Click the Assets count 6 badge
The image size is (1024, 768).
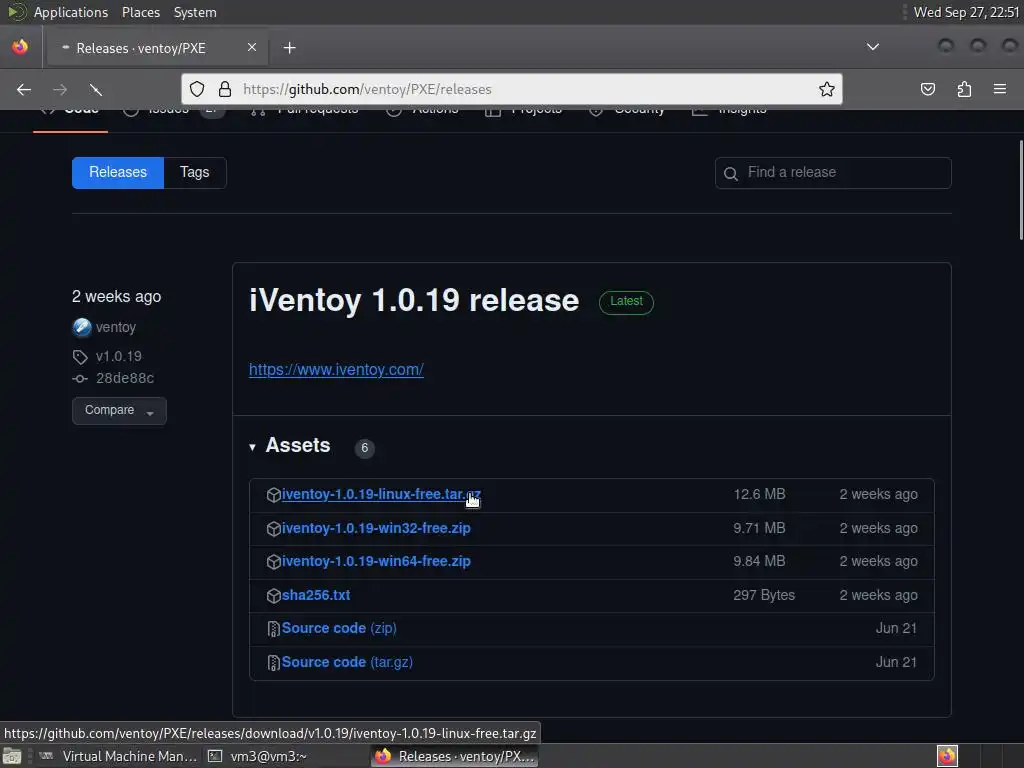[364, 448]
